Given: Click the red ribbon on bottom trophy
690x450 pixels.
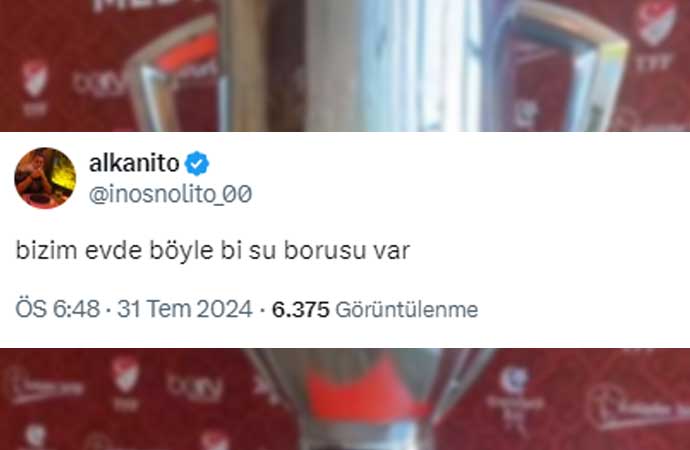Looking at the screenshot, I should (x=365, y=391).
